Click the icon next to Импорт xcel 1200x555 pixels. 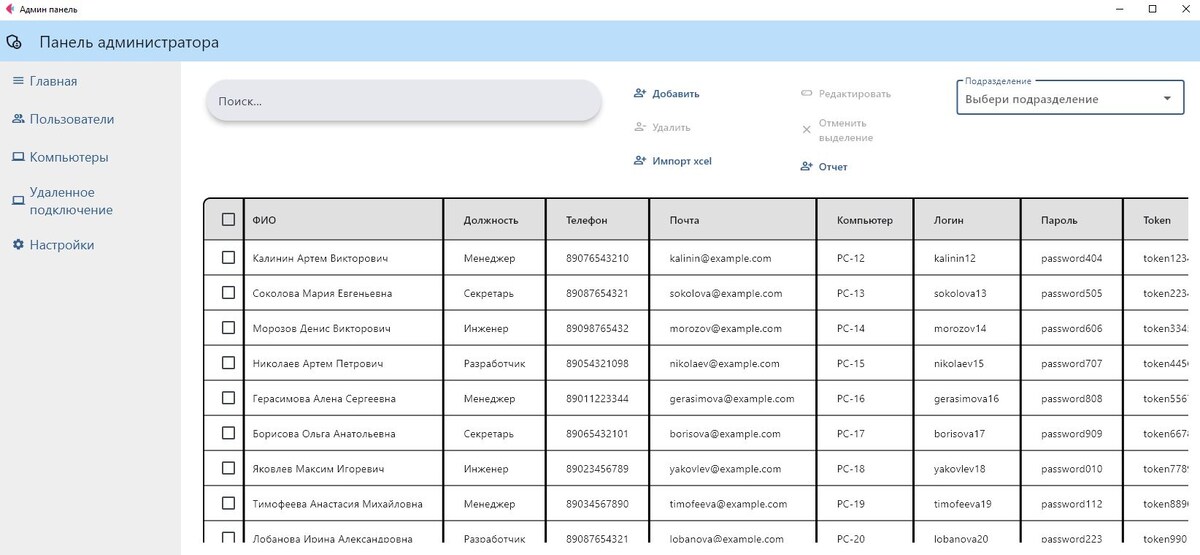click(640, 160)
